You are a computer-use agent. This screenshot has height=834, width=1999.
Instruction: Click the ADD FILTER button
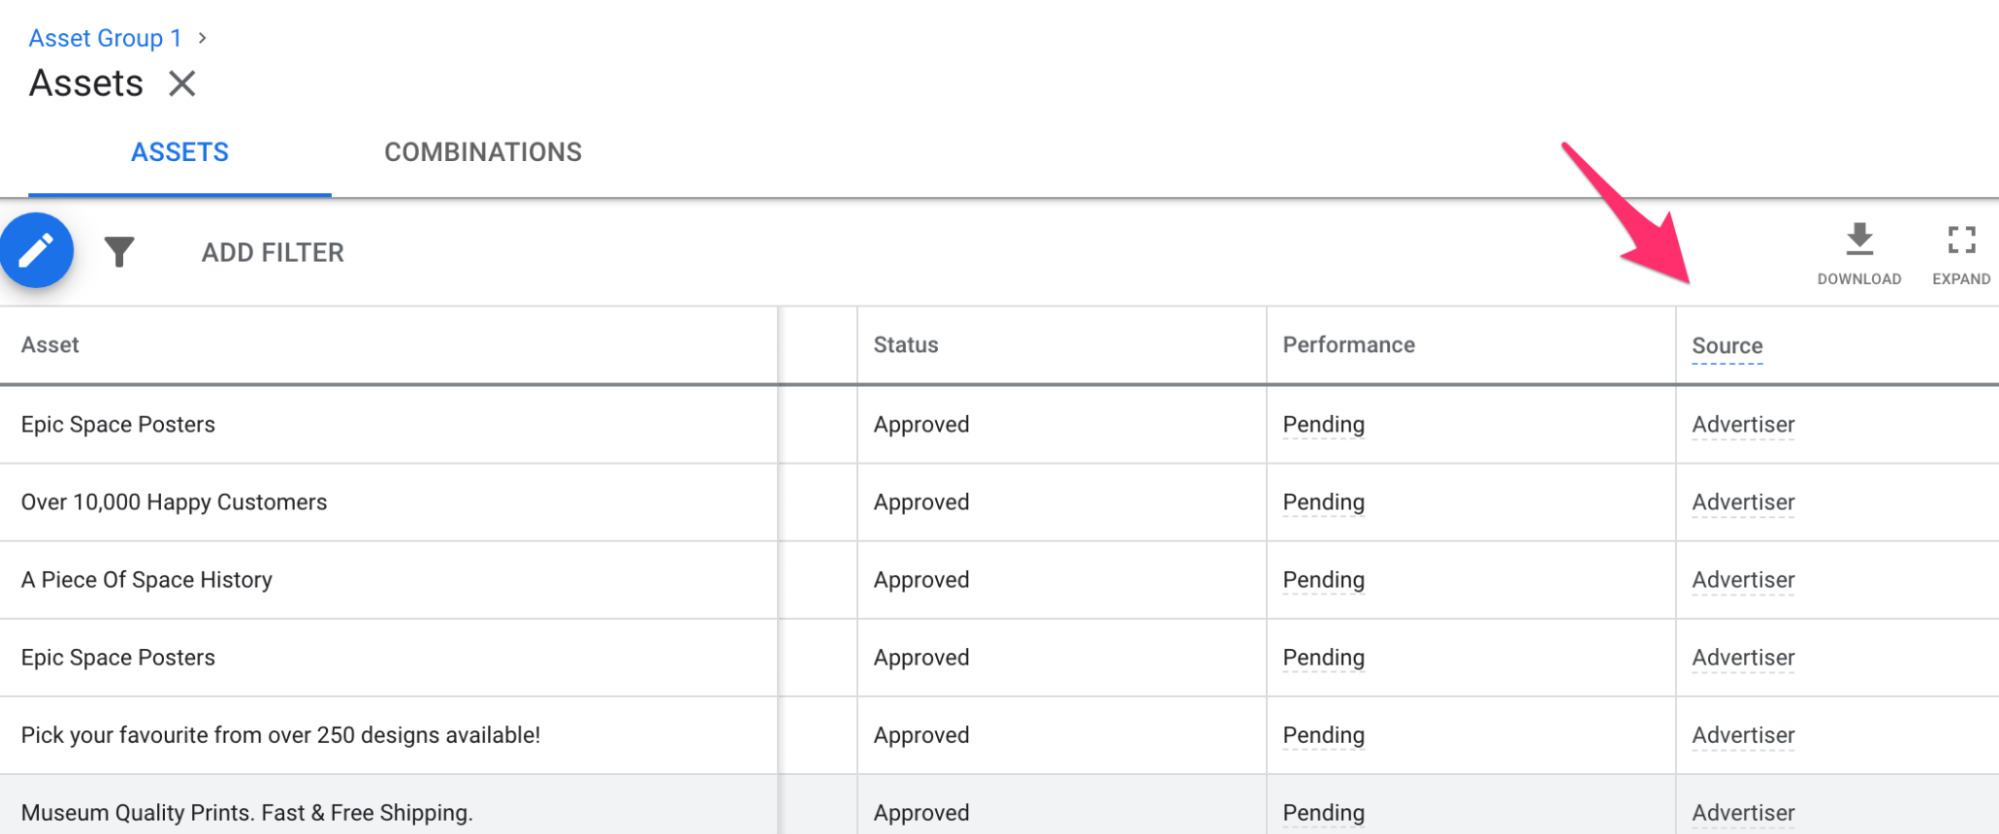(271, 252)
